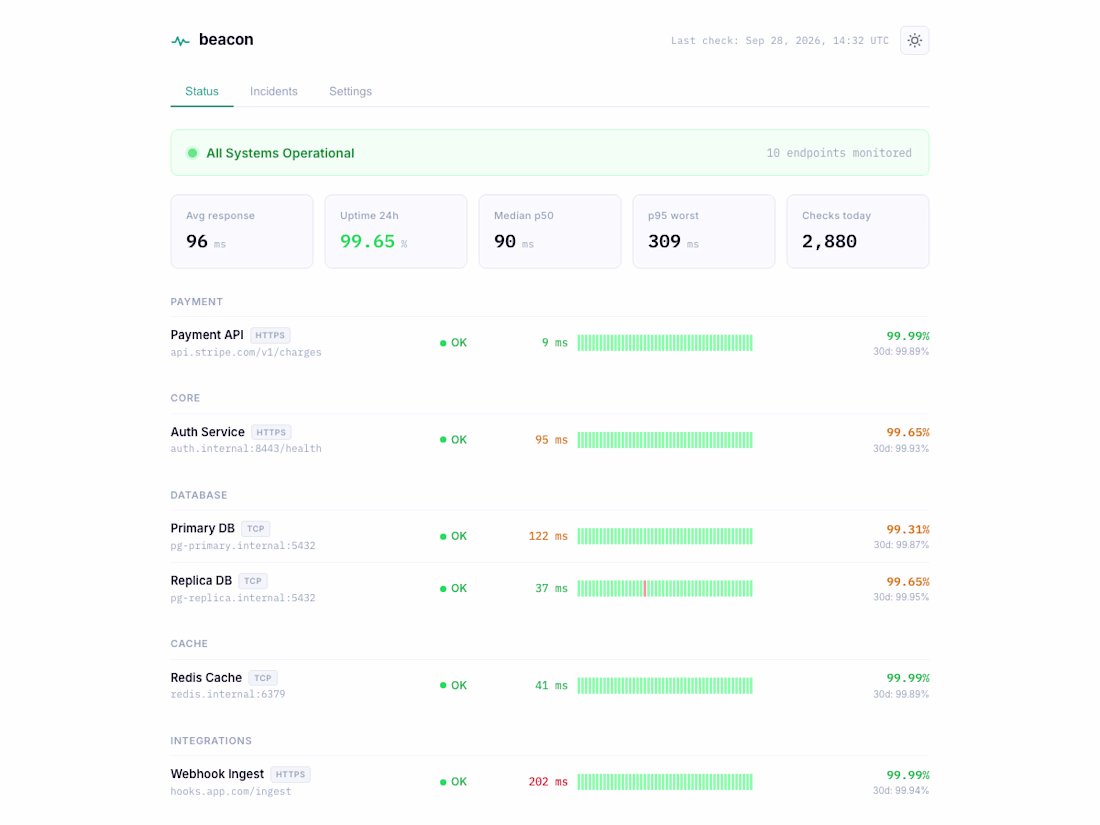Image resolution: width=1100 pixels, height=825 pixels.
Task: Select the Primary DB 99.31% uptime value
Action: coord(908,529)
